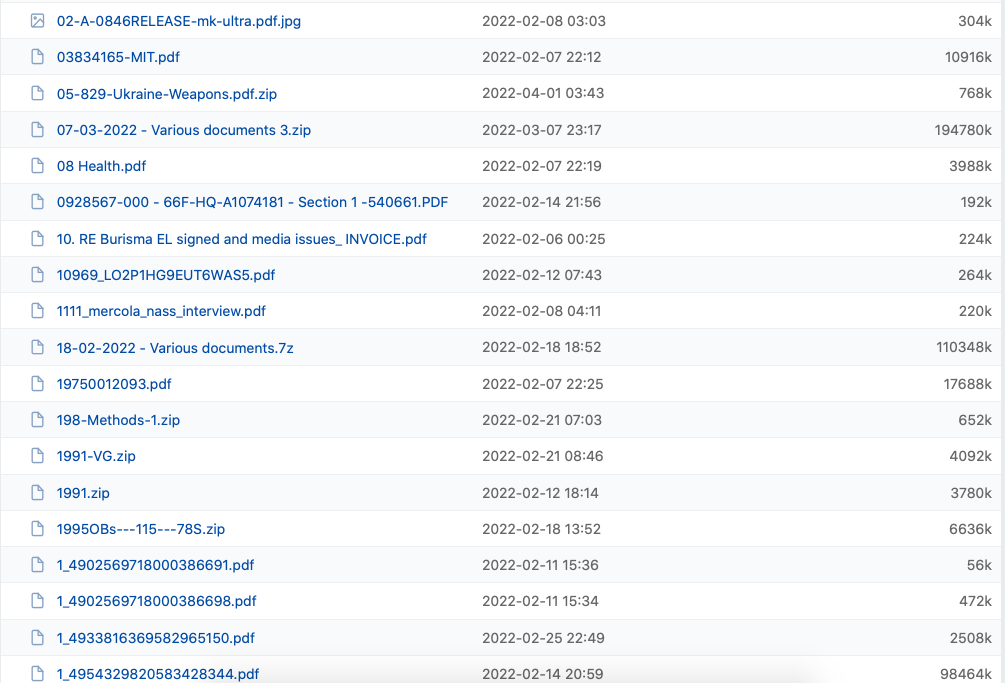Click the file icon next to 03834165-MIT.pdf
1005x683 pixels.
[x=37, y=57]
